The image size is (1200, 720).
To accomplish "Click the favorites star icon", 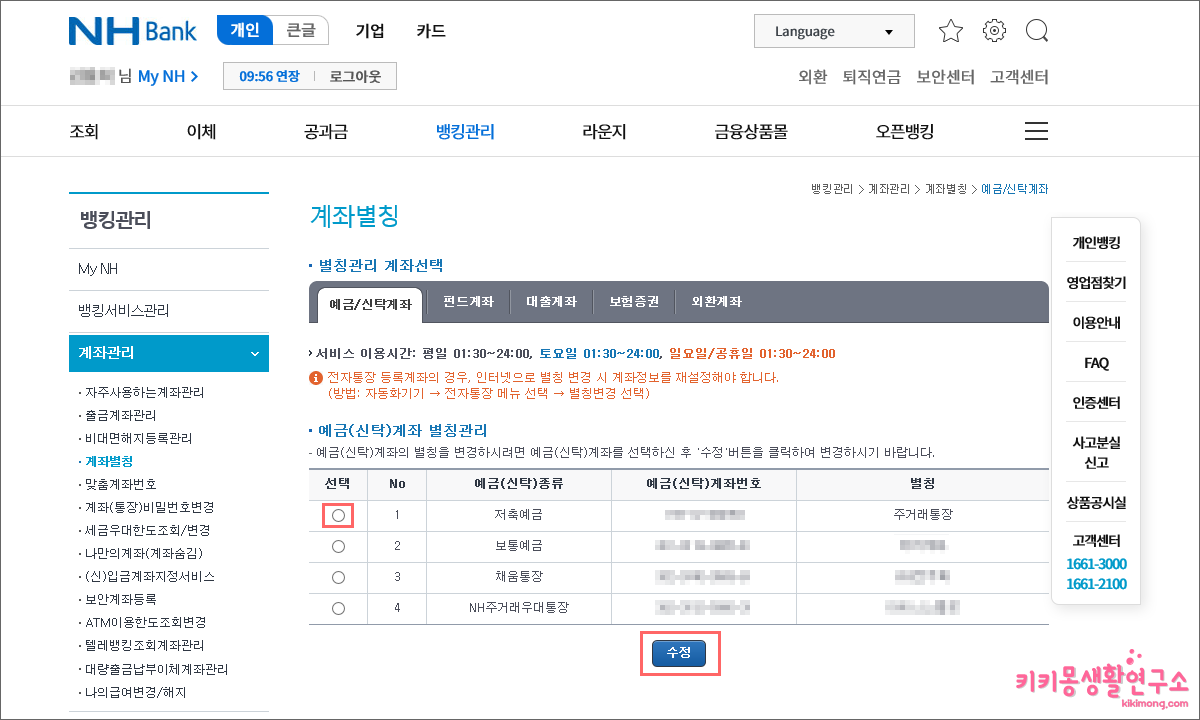I will (x=950, y=31).
